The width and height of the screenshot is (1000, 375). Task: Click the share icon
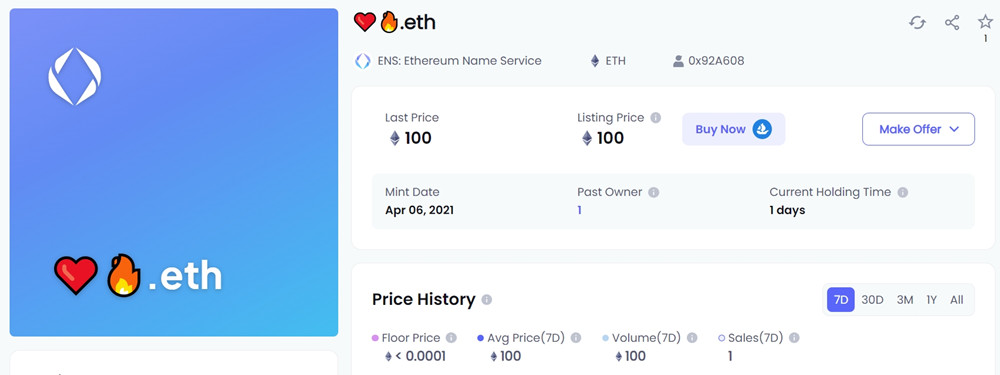click(952, 23)
